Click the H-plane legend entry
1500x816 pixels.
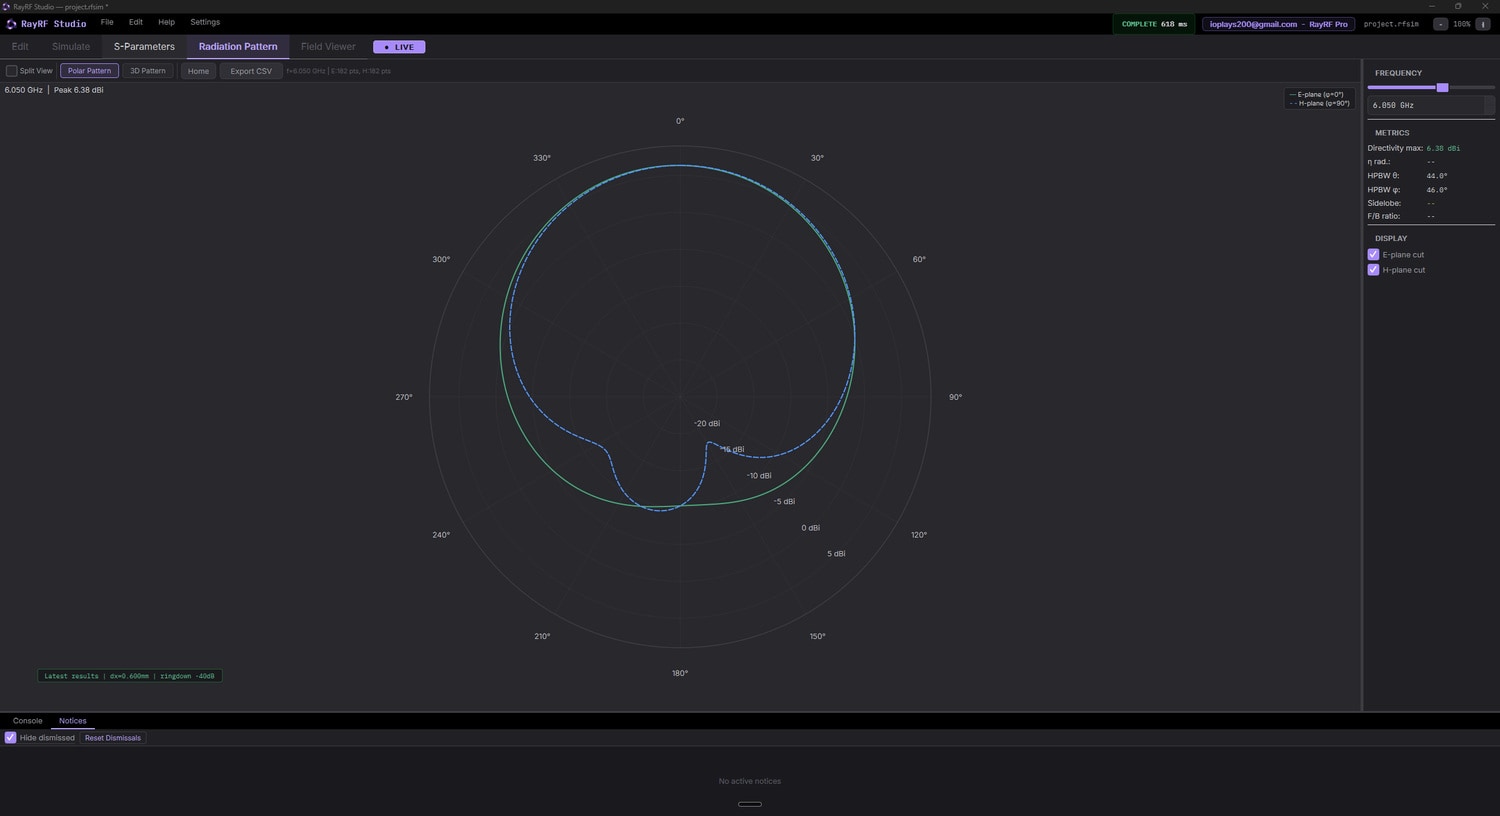tap(1319, 103)
